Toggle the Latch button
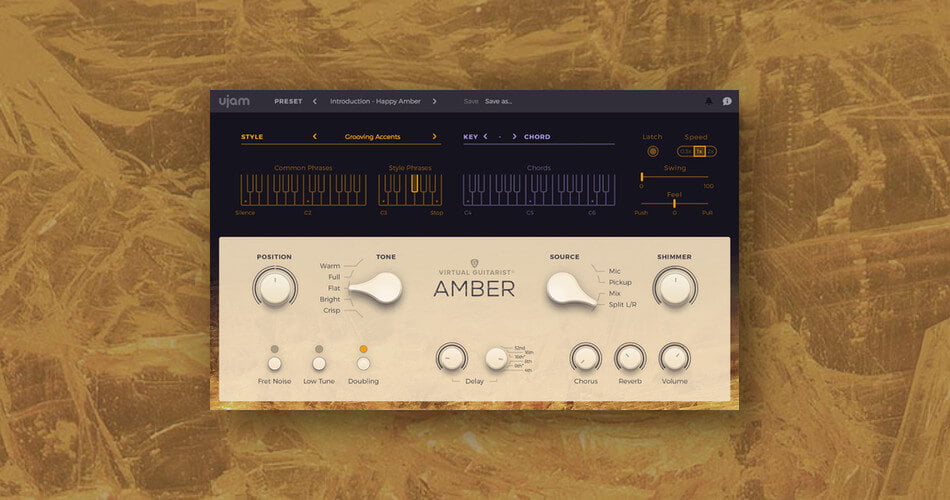 pos(653,152)
